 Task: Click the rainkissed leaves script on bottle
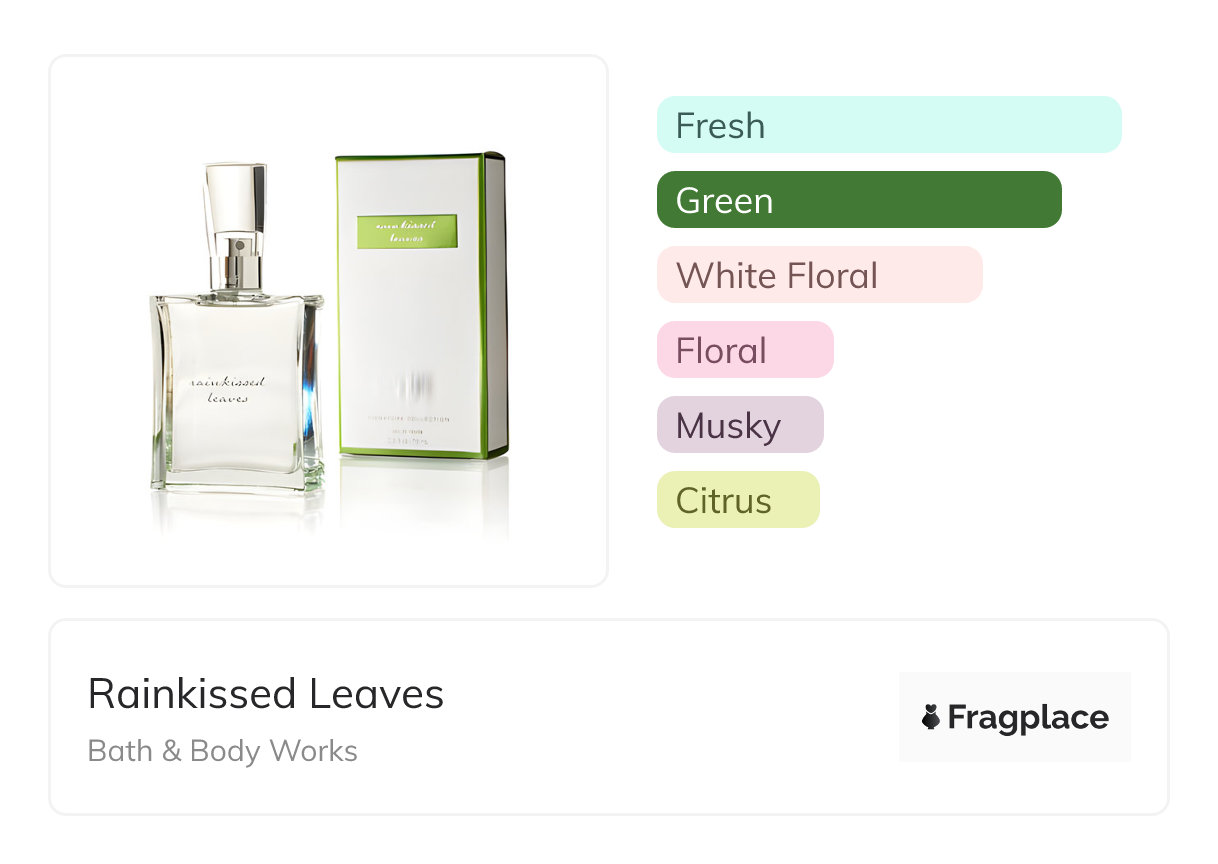[218, 389]
